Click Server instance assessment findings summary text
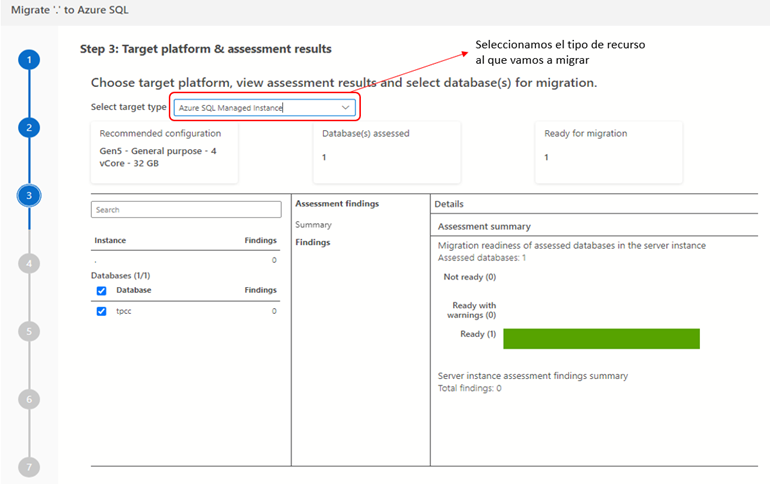Viewport: 770px width, 484px height. click(x=533, y=376)
